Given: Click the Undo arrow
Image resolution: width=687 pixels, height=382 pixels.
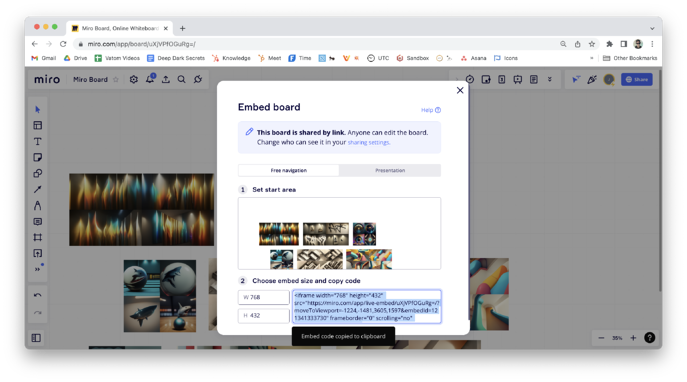Looking at the screenshot, I should [38, 295].
